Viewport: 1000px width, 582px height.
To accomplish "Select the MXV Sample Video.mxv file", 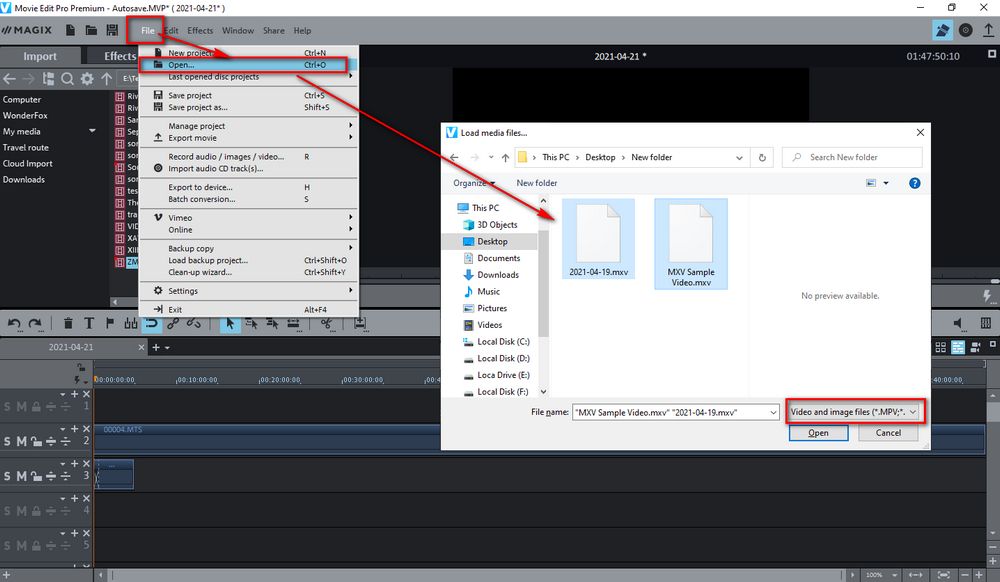I will (691, 244).
